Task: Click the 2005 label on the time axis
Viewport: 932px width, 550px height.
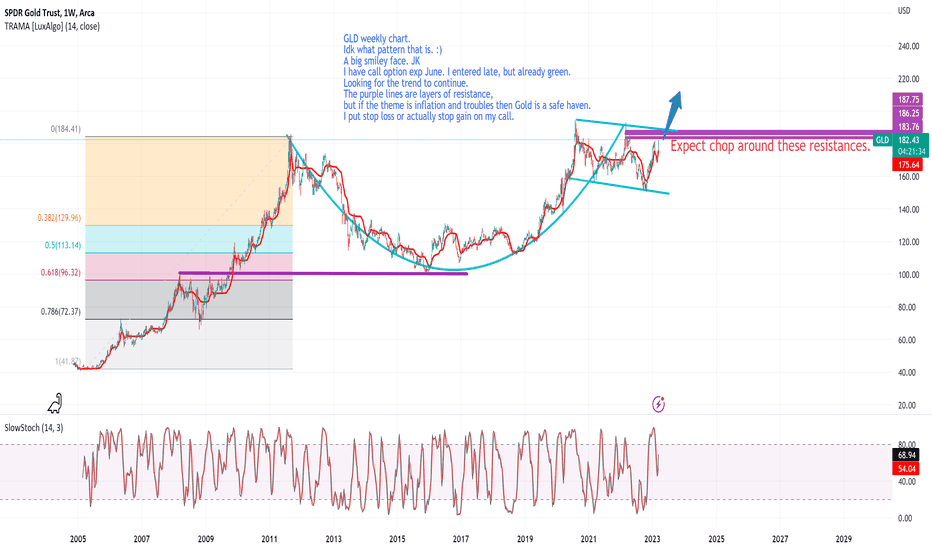Action: click(x=78, y=539)
